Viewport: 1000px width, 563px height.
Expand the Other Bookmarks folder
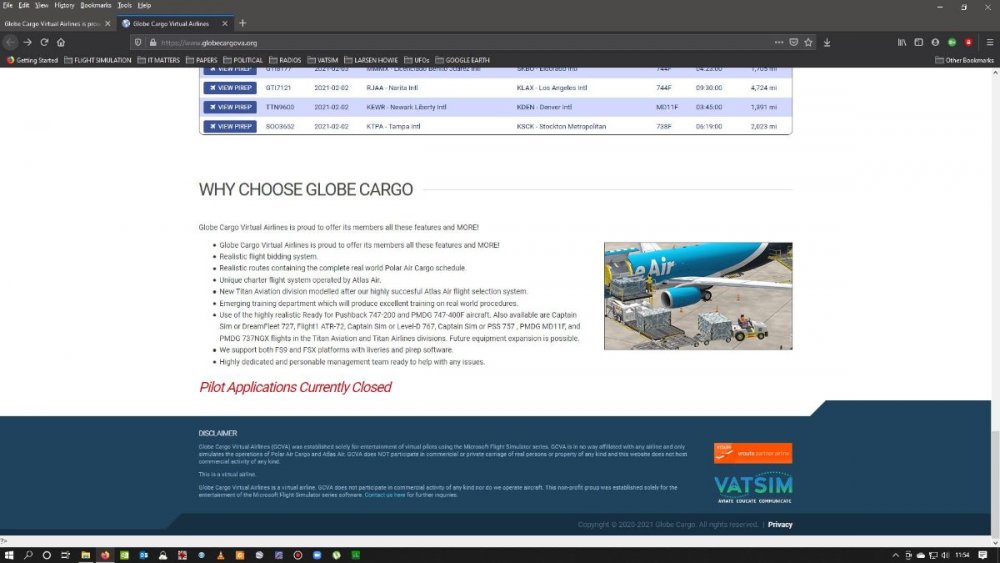(x=964, y=60)
